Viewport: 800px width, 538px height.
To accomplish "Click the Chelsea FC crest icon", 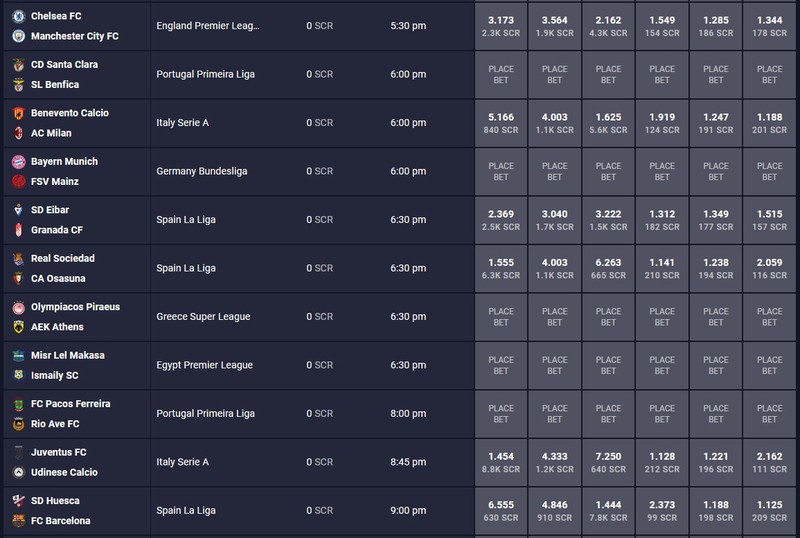I will (x=19, y=16).
